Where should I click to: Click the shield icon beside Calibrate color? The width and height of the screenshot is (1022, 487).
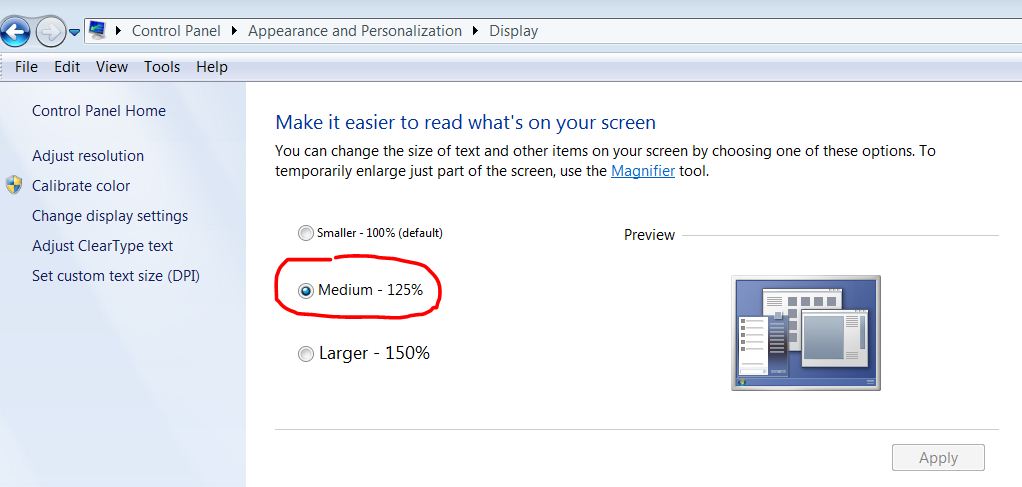pyautogui.click(x=14, y=185)
